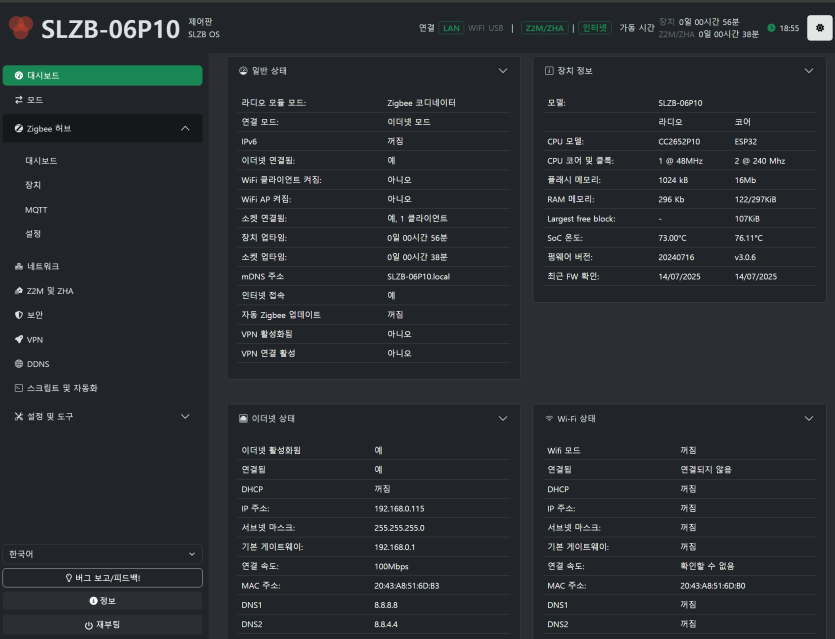Click the radio CPU model CC2652P10
The width and height of the screenshot is (835, 639).
pyautogui.click(x=679, y=142)
